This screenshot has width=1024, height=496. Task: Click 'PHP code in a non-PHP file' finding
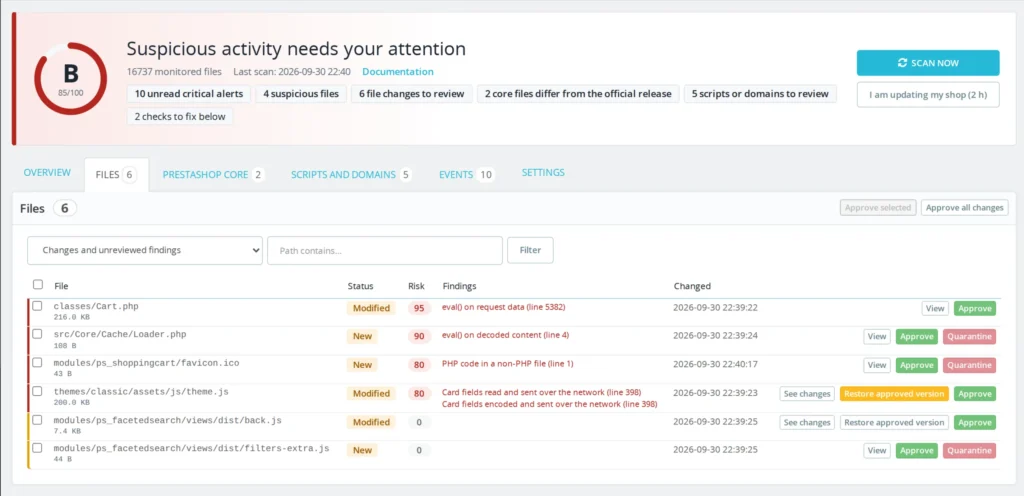click(x=508, y=364)
